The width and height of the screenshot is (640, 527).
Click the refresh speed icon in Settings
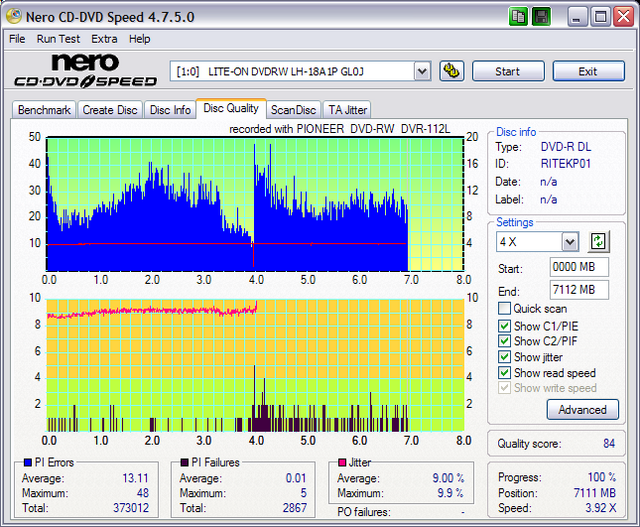(x=598, y=242)
